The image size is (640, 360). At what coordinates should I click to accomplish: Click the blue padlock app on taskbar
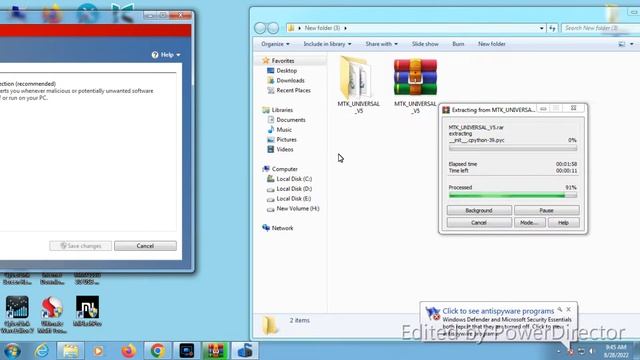point(245,351)
